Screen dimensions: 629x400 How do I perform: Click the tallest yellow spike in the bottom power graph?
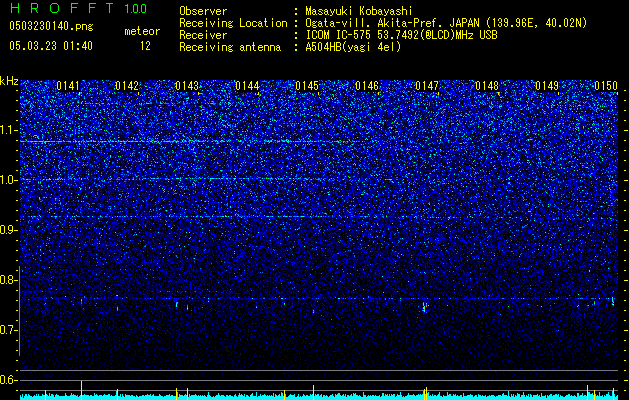click(81, 390)
